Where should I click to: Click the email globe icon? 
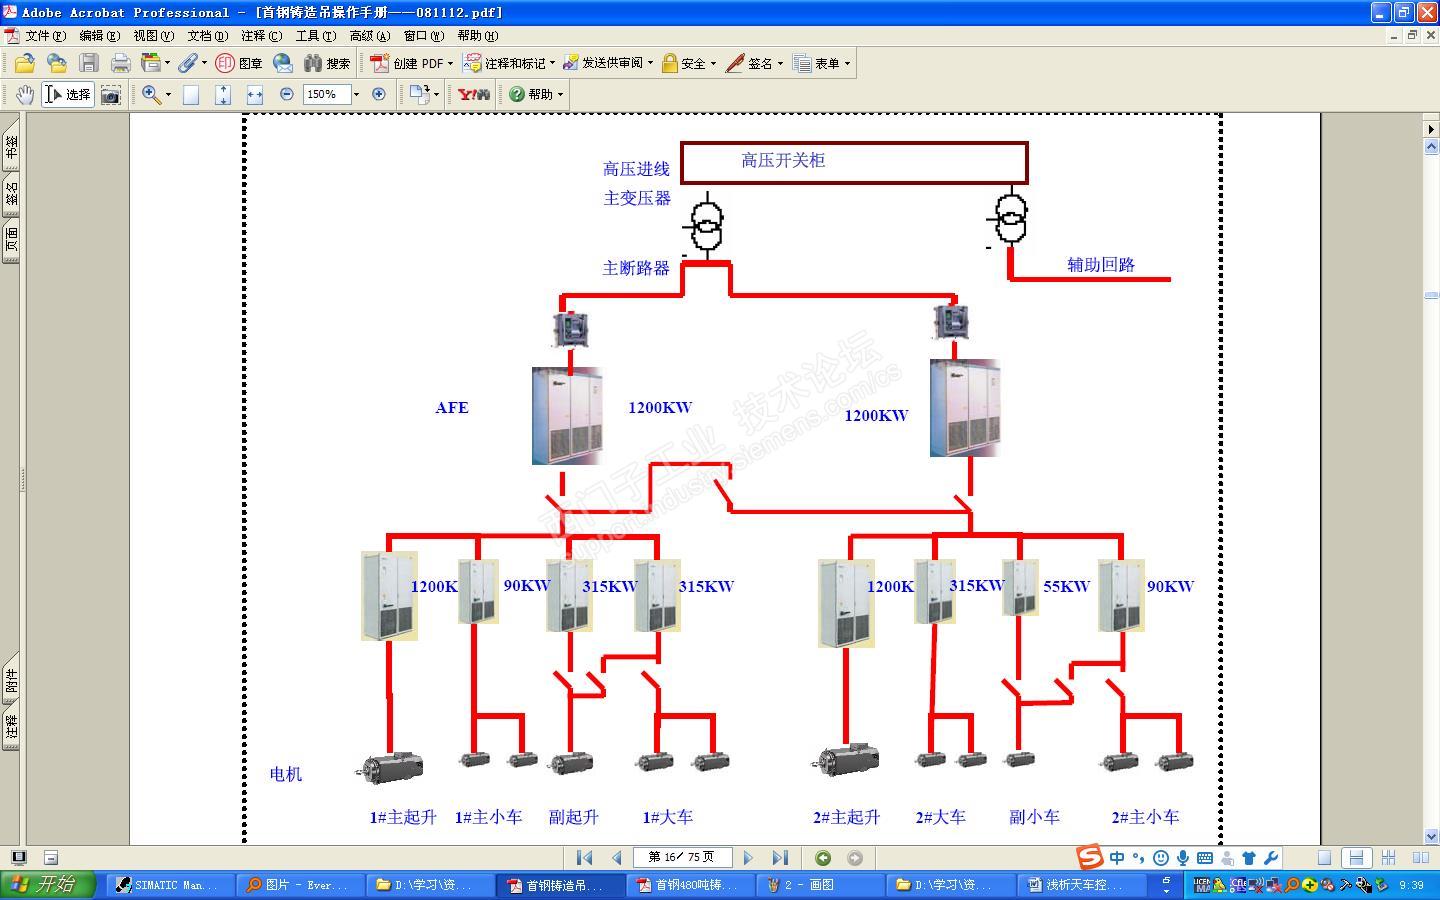[283, 63]
